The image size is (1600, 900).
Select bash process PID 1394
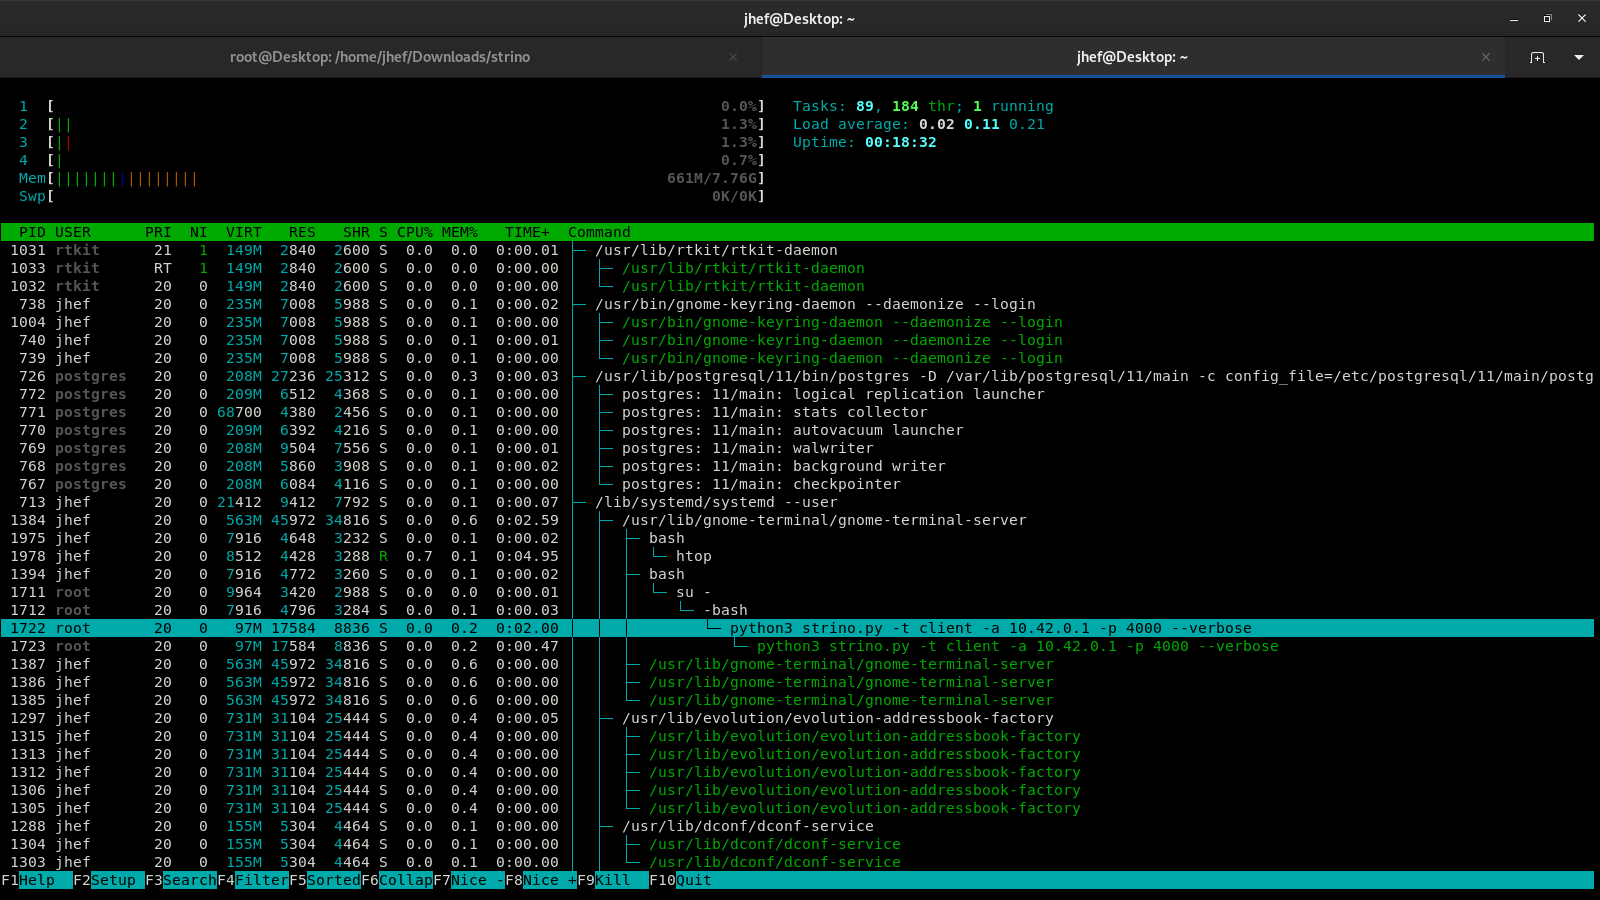coord(797,574)
